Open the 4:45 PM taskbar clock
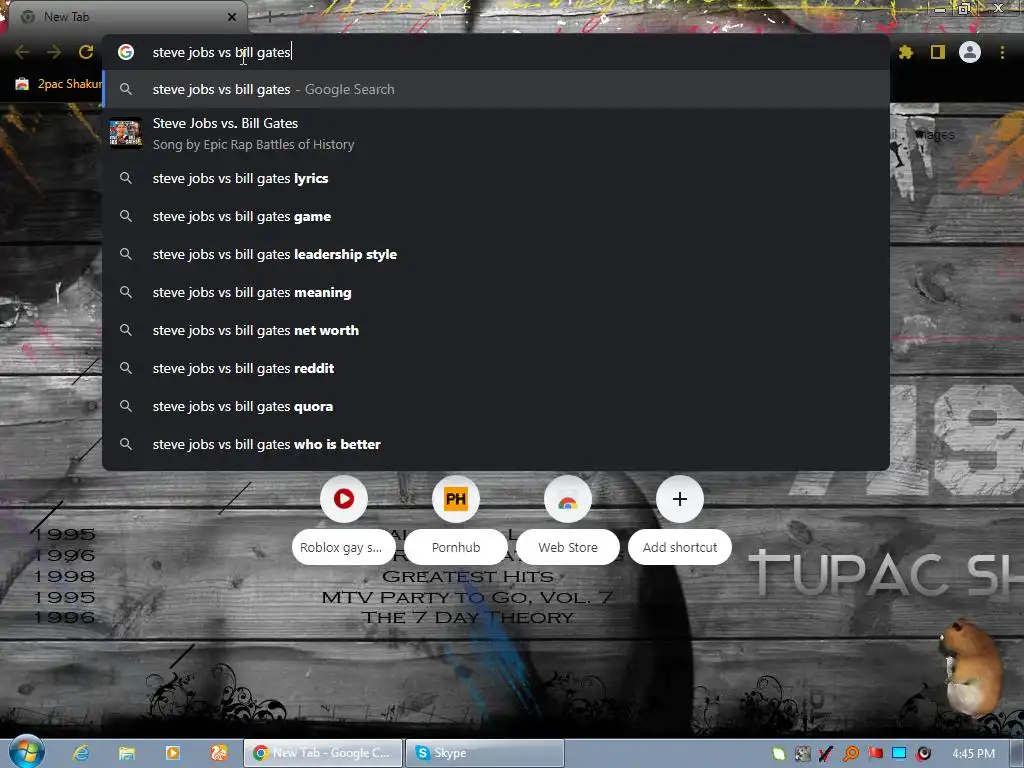 (x=973, y=754)
